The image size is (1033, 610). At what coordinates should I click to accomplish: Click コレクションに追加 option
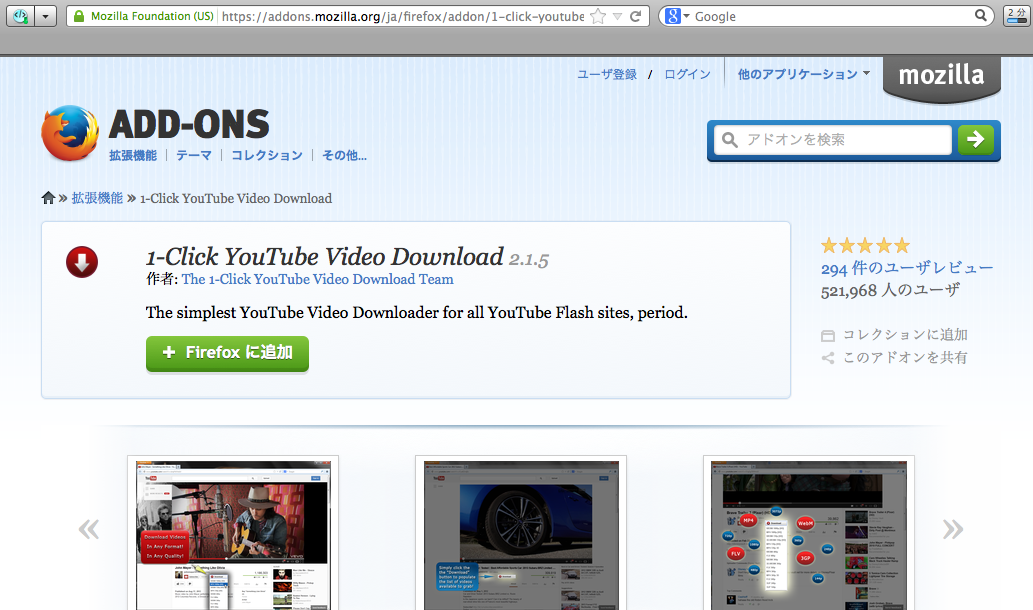(895, 335)
